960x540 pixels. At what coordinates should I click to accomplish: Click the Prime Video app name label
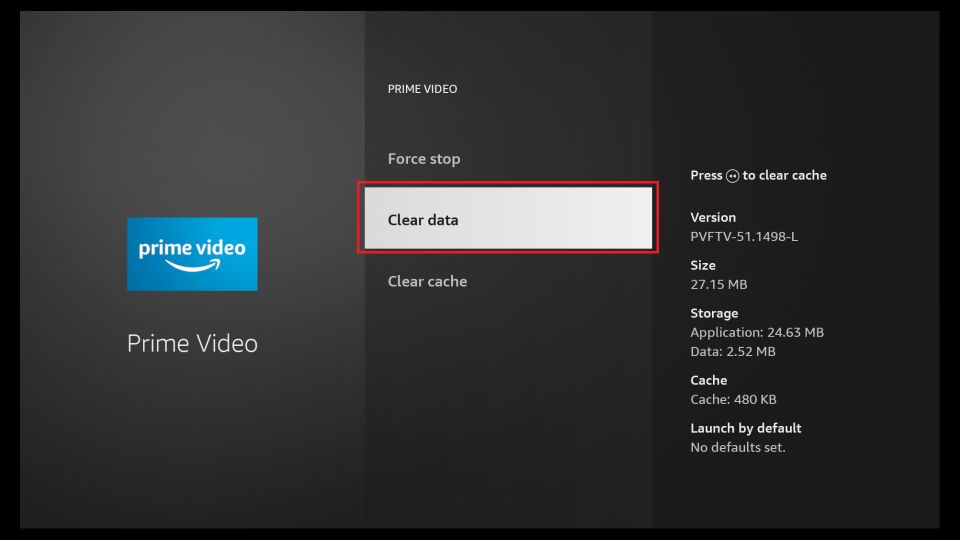tap(192, 343)
